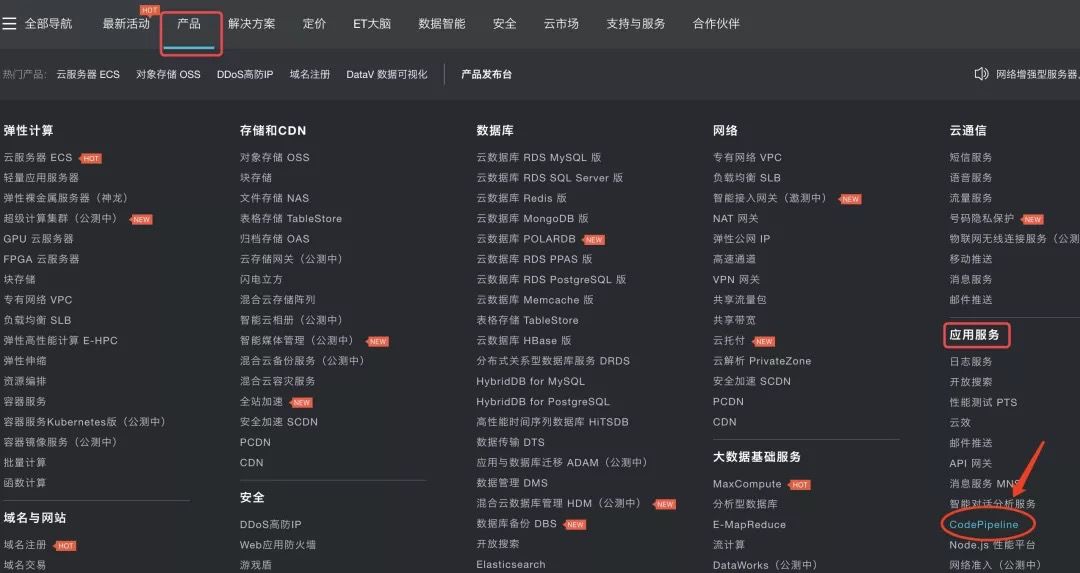The height and width of the screenshot is (573, 1080).
Task: Open the 全站加速 link
Action: point(261,402)
